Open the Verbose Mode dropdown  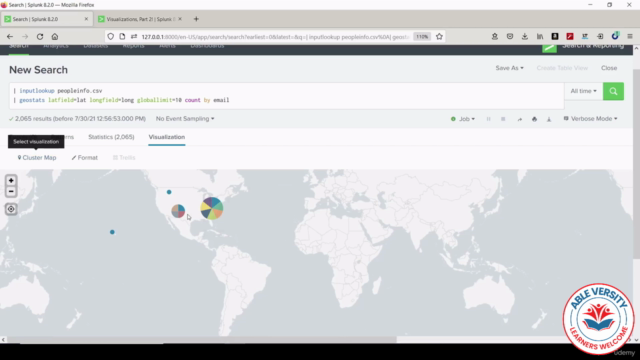tap(591, 119)
